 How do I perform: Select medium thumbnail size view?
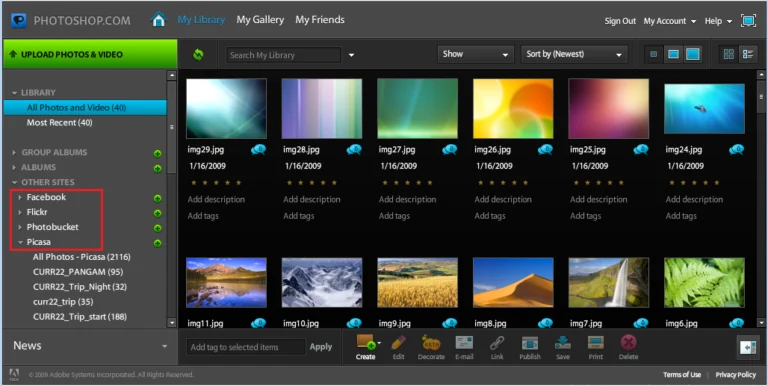click(673, 54)
